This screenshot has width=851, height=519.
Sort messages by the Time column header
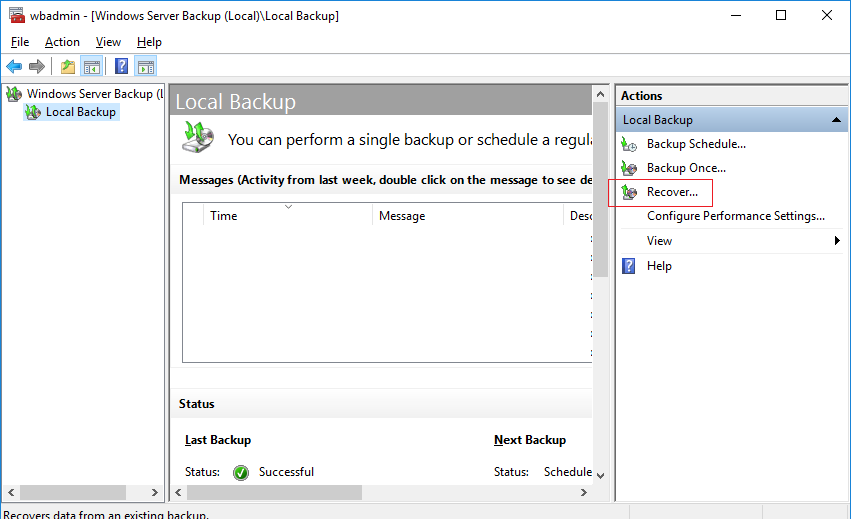click(x=224, y=216)
